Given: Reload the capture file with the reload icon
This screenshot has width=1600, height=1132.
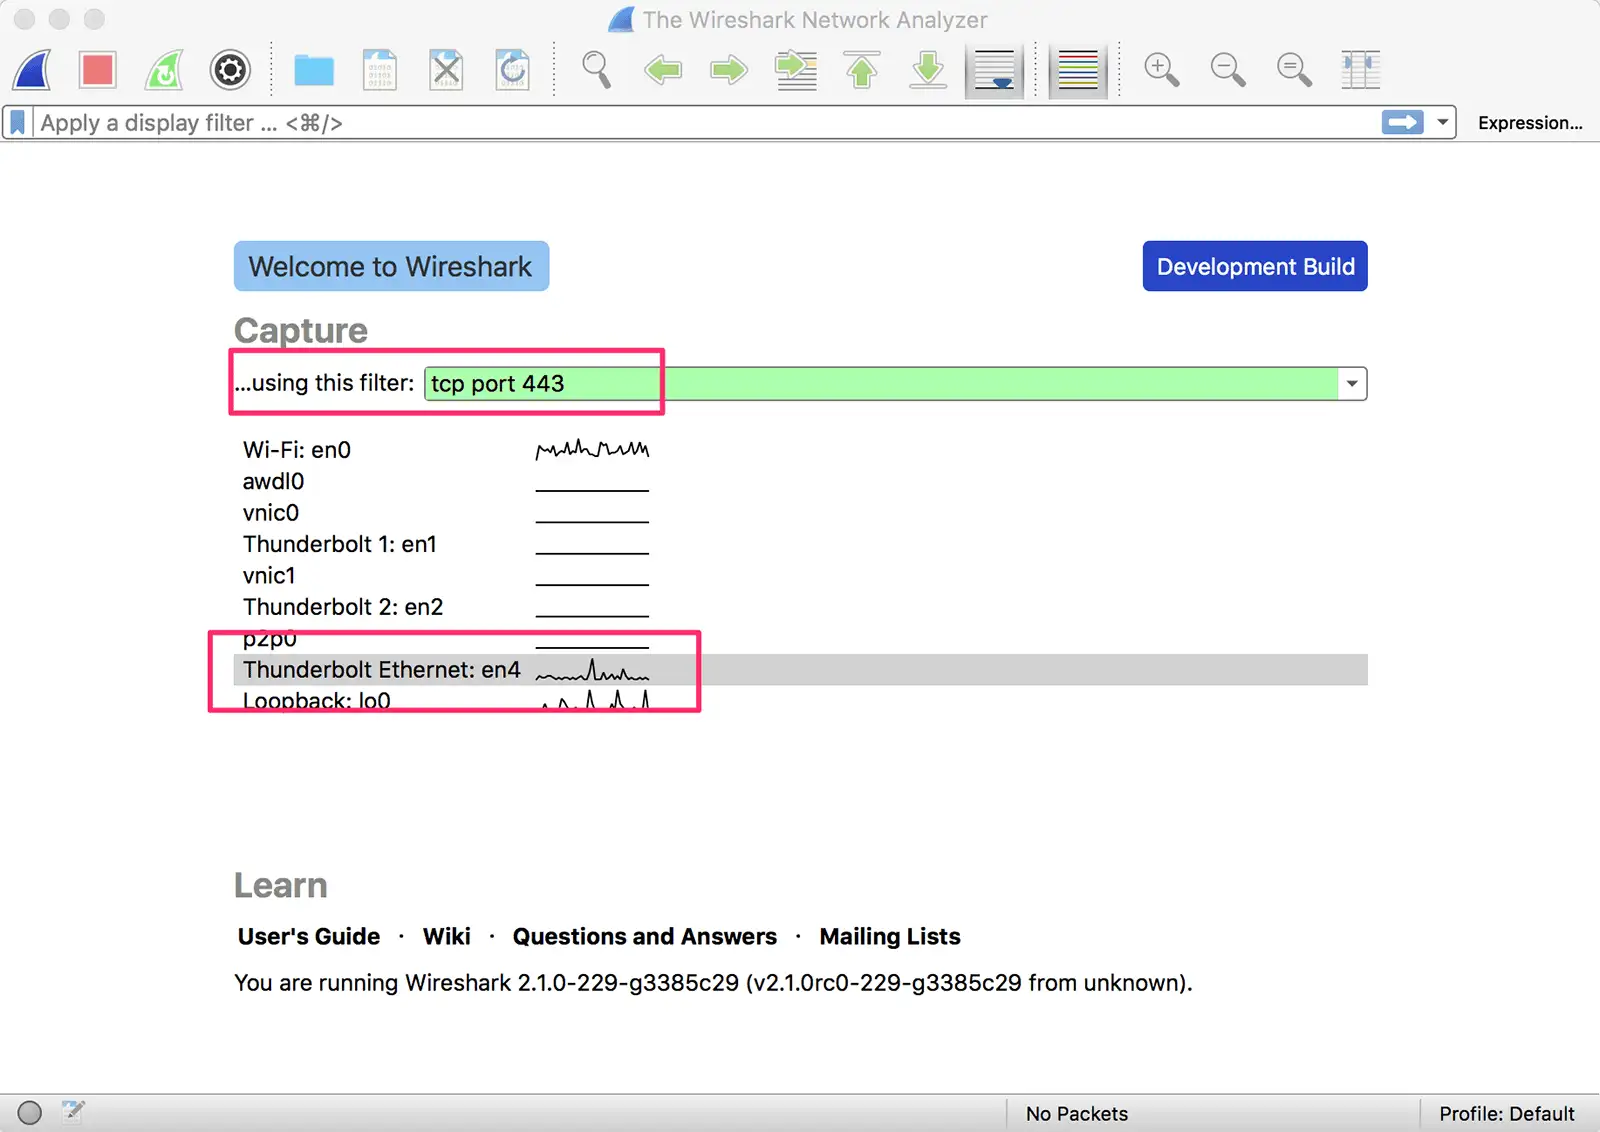Looking at the screenshot, I should pos(513,70).
